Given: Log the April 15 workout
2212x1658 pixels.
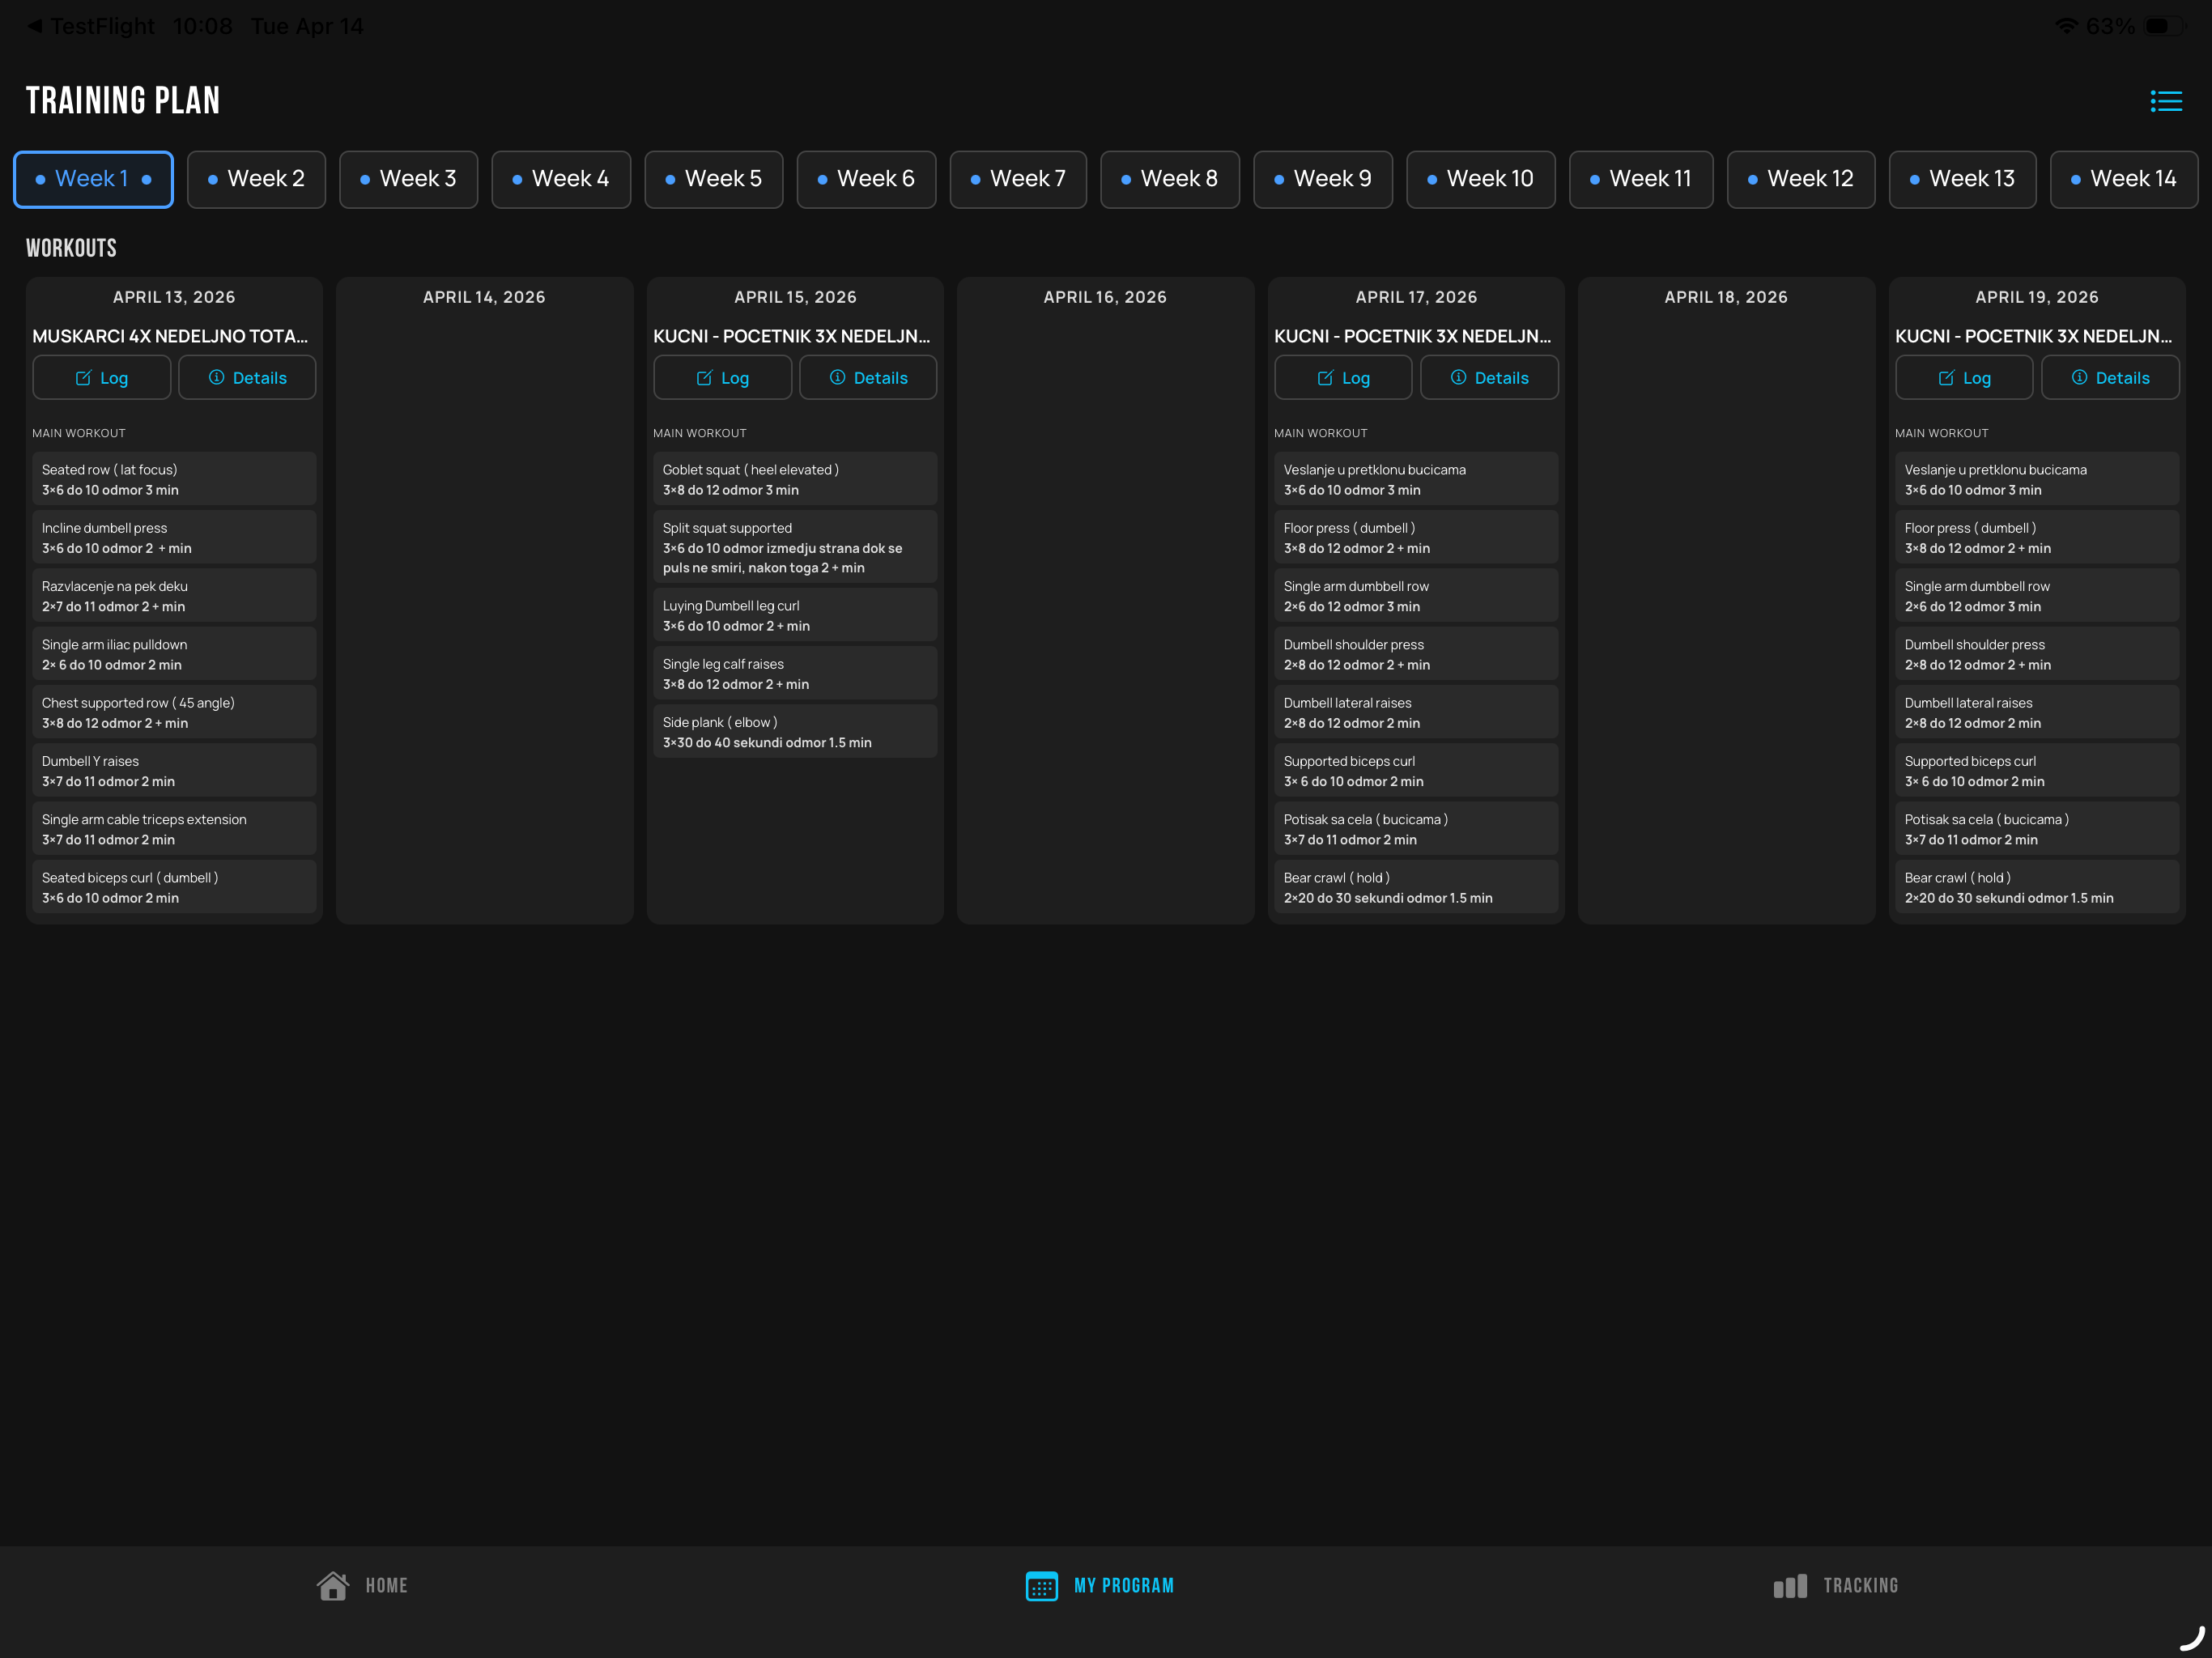Looking at the screenshot, I should 722,377.
